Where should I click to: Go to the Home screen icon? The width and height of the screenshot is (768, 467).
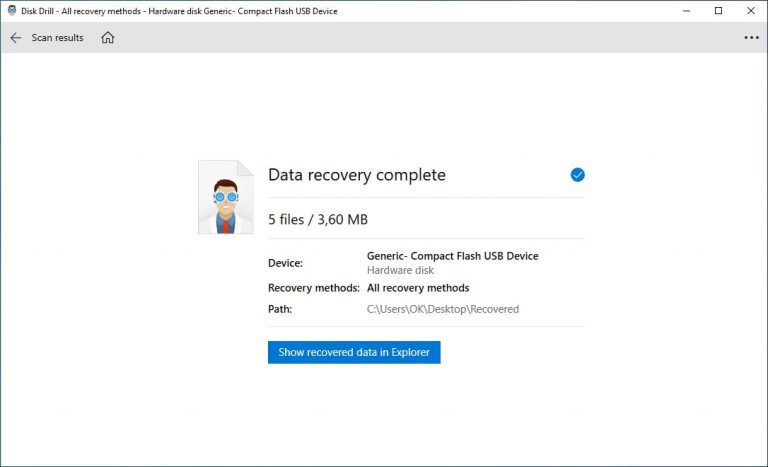click(x=108, y=38)
